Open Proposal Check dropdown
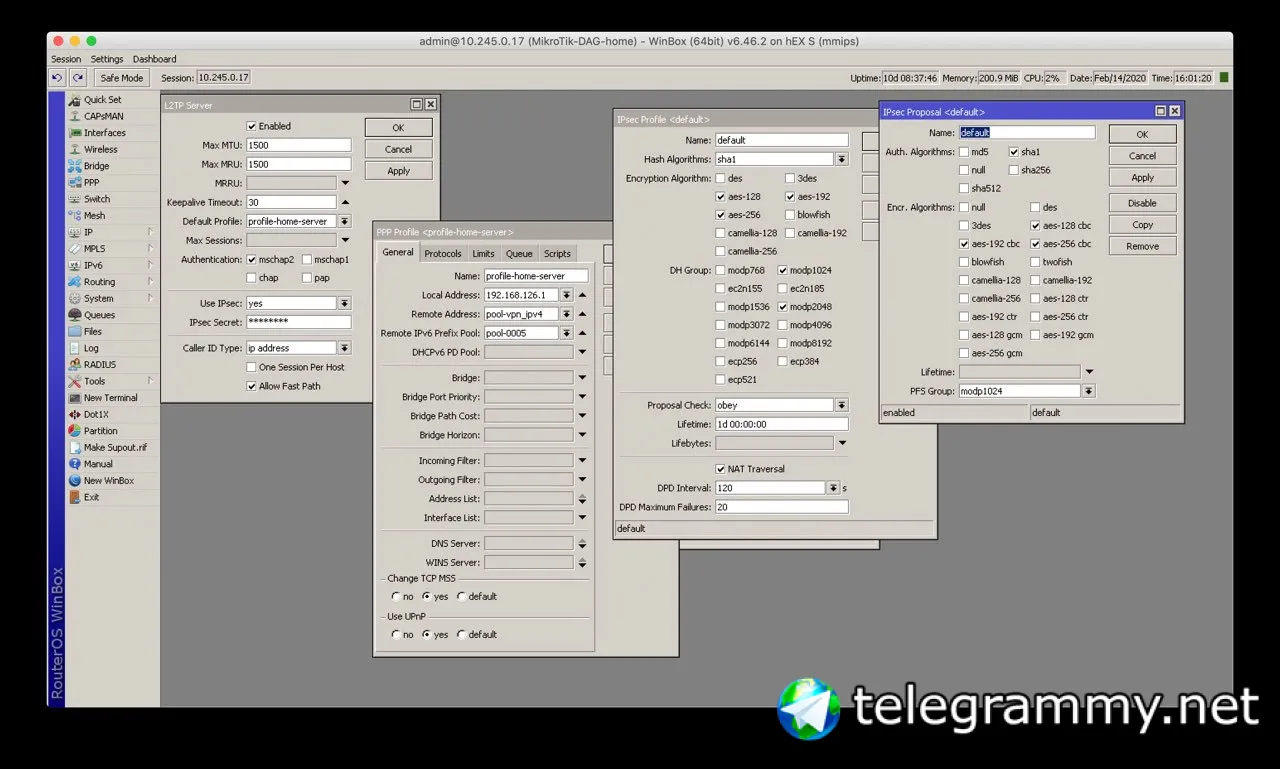 click(x=842, y=405)
